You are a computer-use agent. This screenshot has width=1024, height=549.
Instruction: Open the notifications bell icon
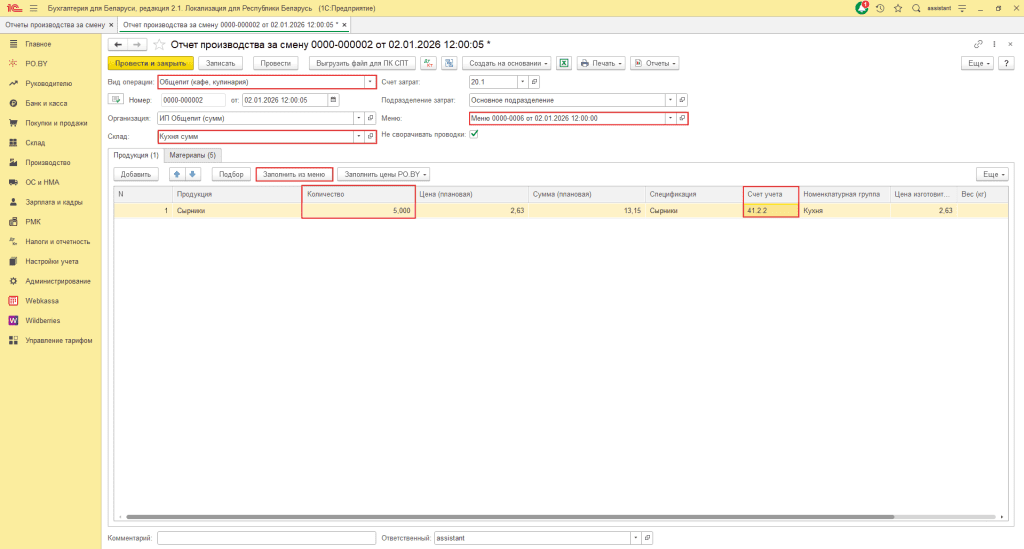tap(862, 8)
